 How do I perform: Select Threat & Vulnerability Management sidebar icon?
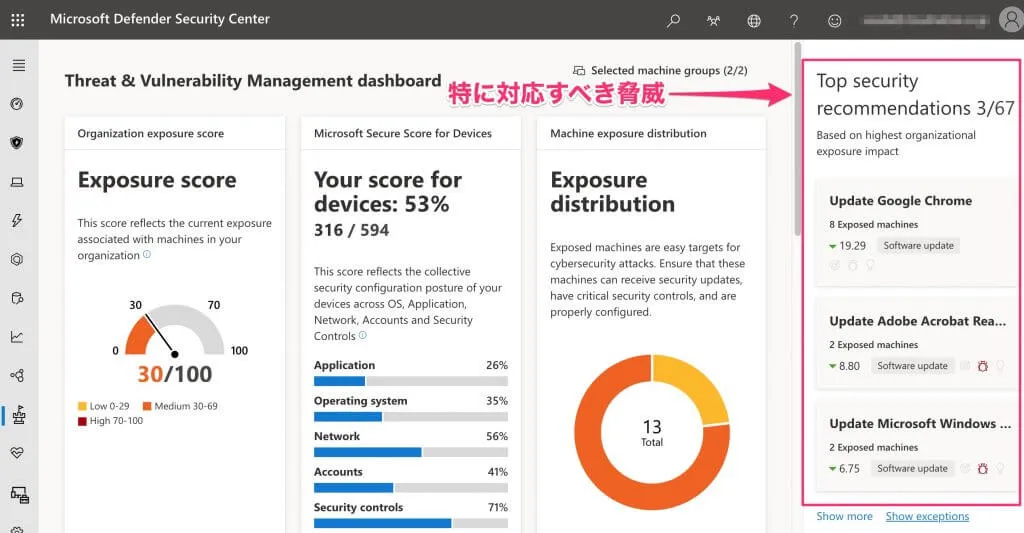[18, 415]
